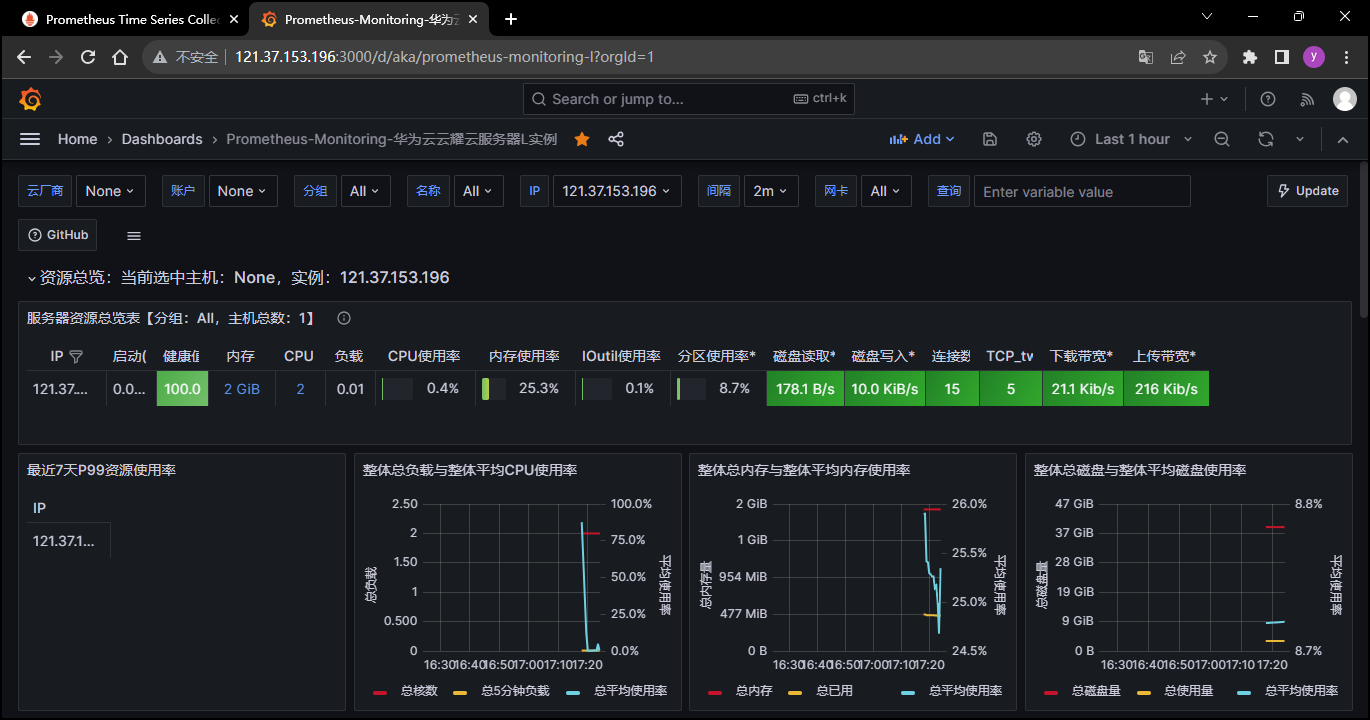The width and height of the screenshot is (1370, 720).
Task: Open the browser home page icon
Action: [120, 57]
